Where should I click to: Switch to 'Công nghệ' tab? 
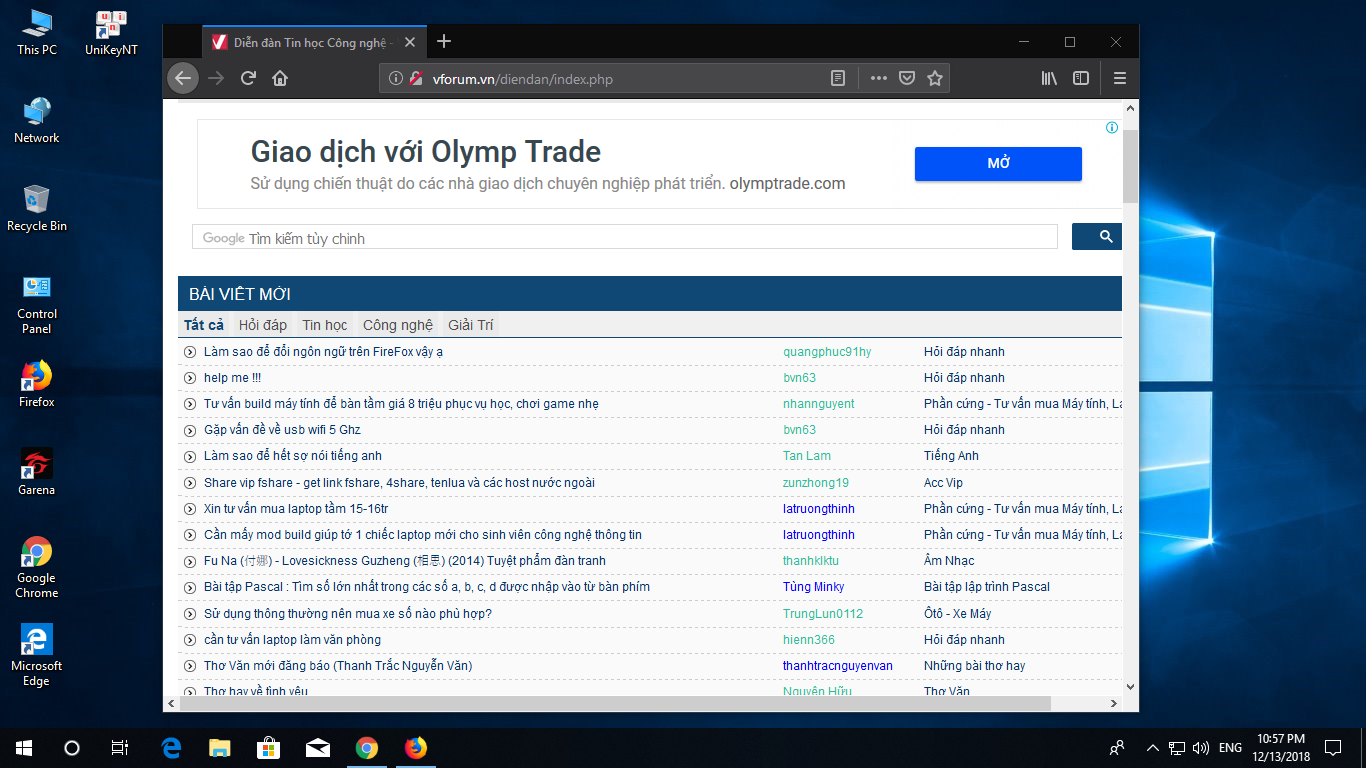coord(398,325)
